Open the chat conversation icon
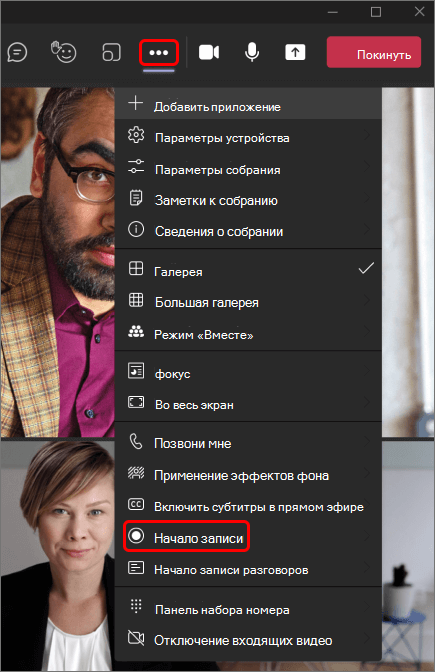The image size is (435, 672). point(18,53)
